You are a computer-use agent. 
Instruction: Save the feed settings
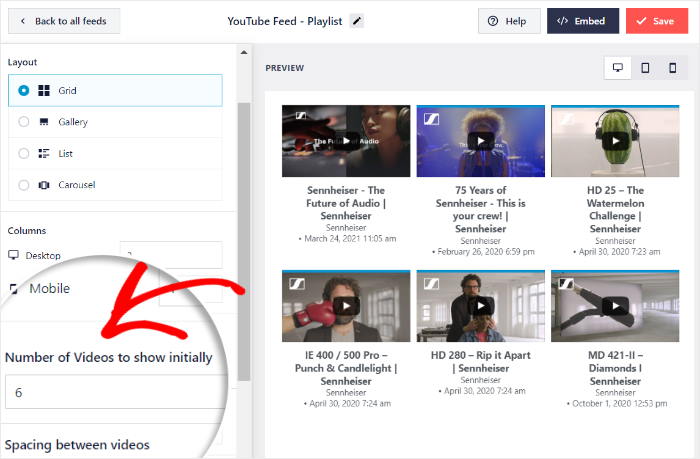(657, 21)
